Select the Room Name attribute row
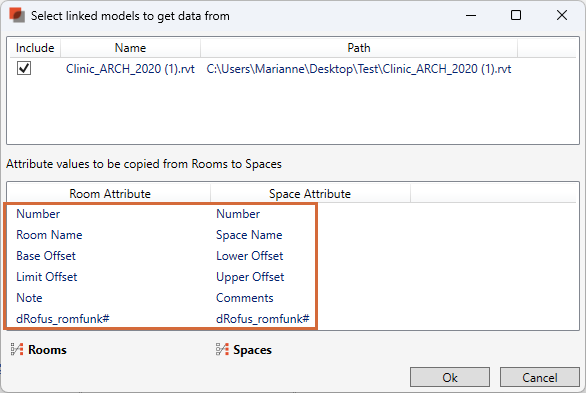 [x=161, y=235]
